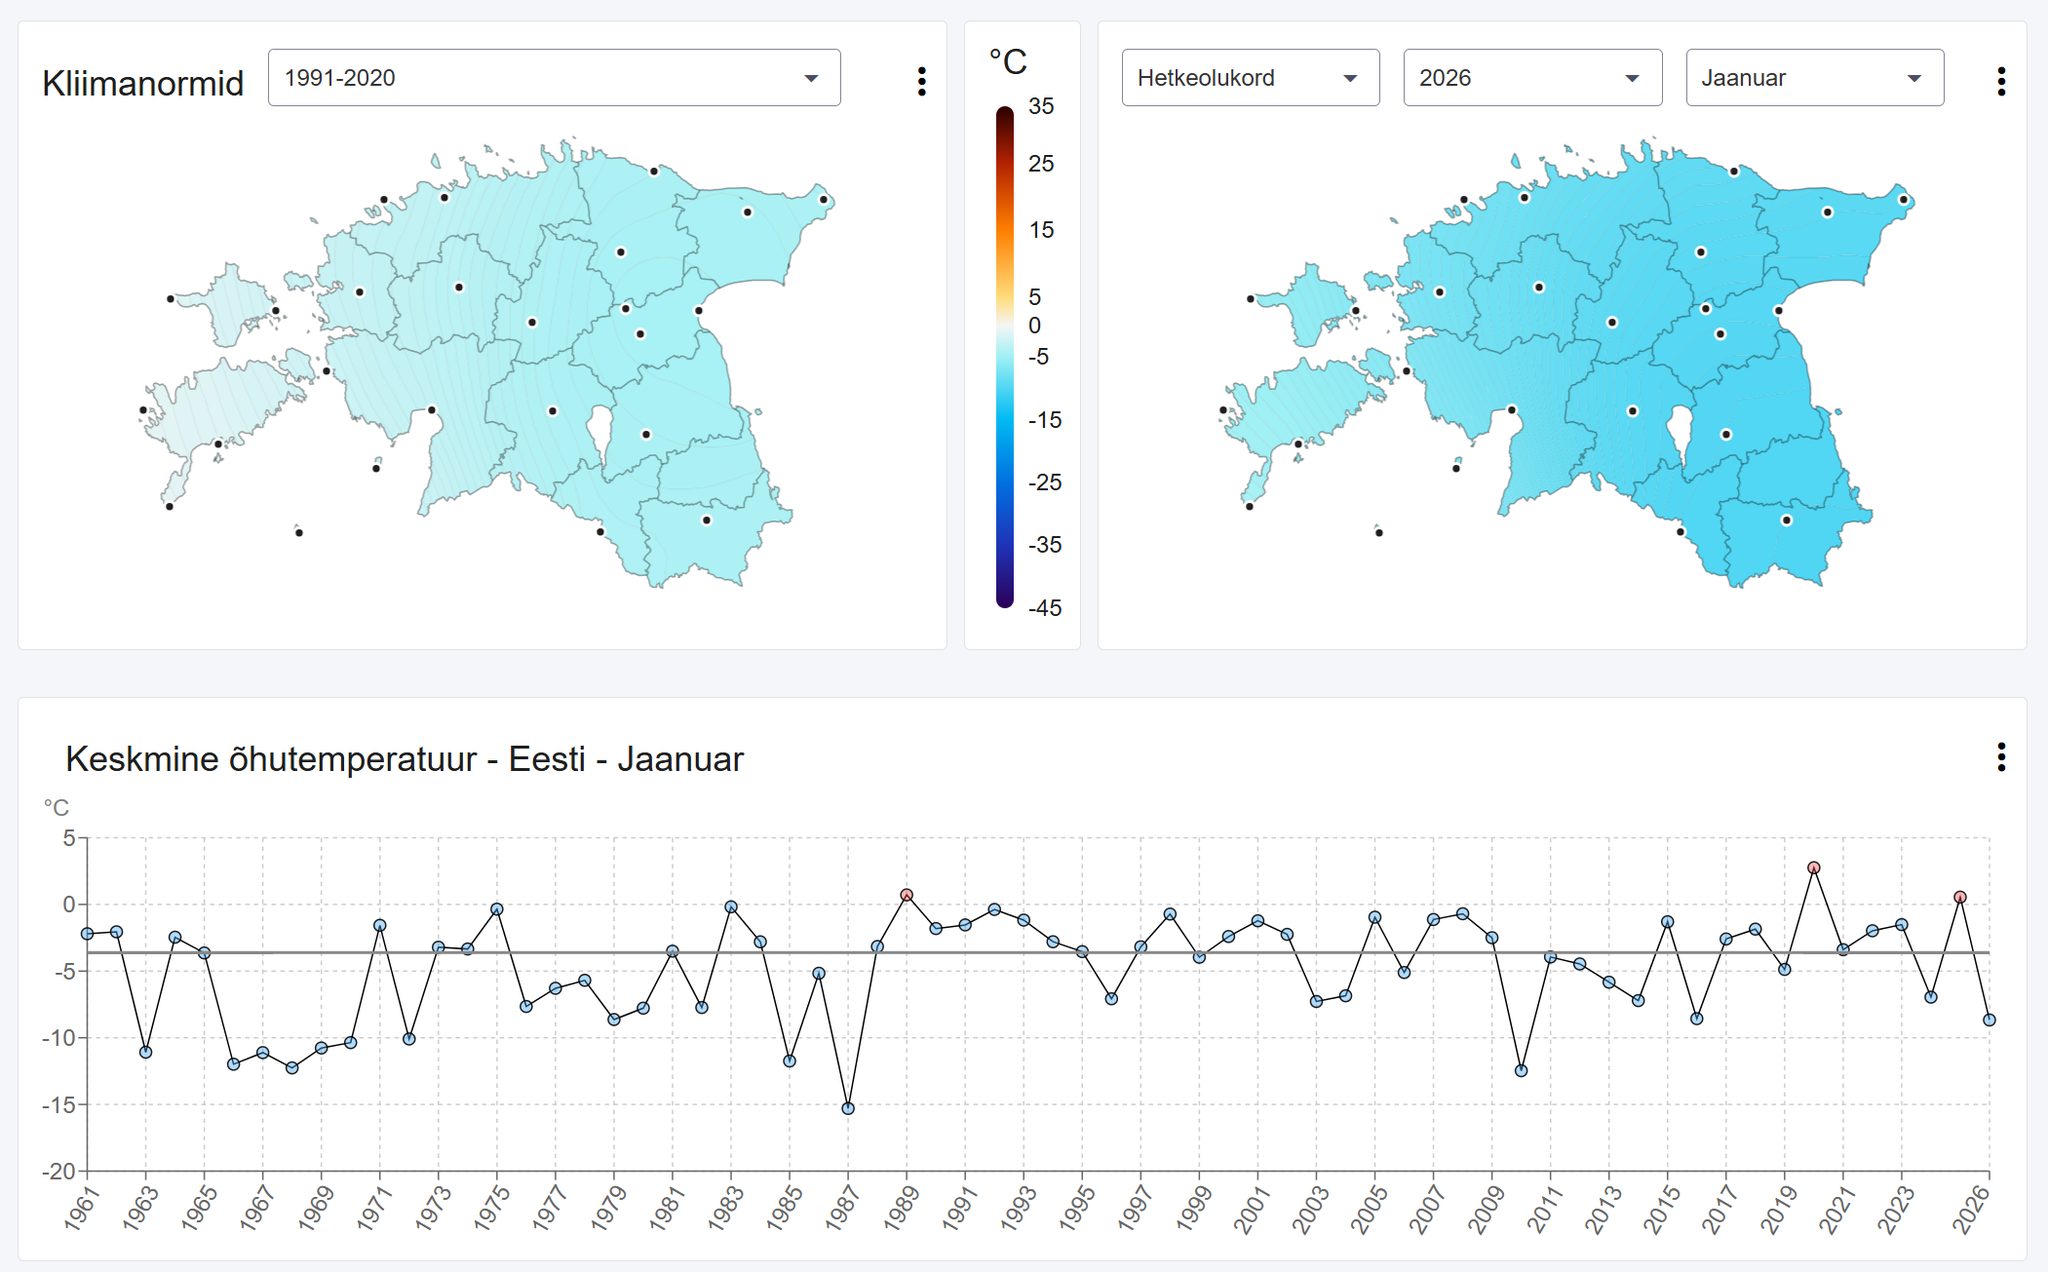Click the Kliimanormid heading text
2048x1272 pixels.
[x=143, y=83]
